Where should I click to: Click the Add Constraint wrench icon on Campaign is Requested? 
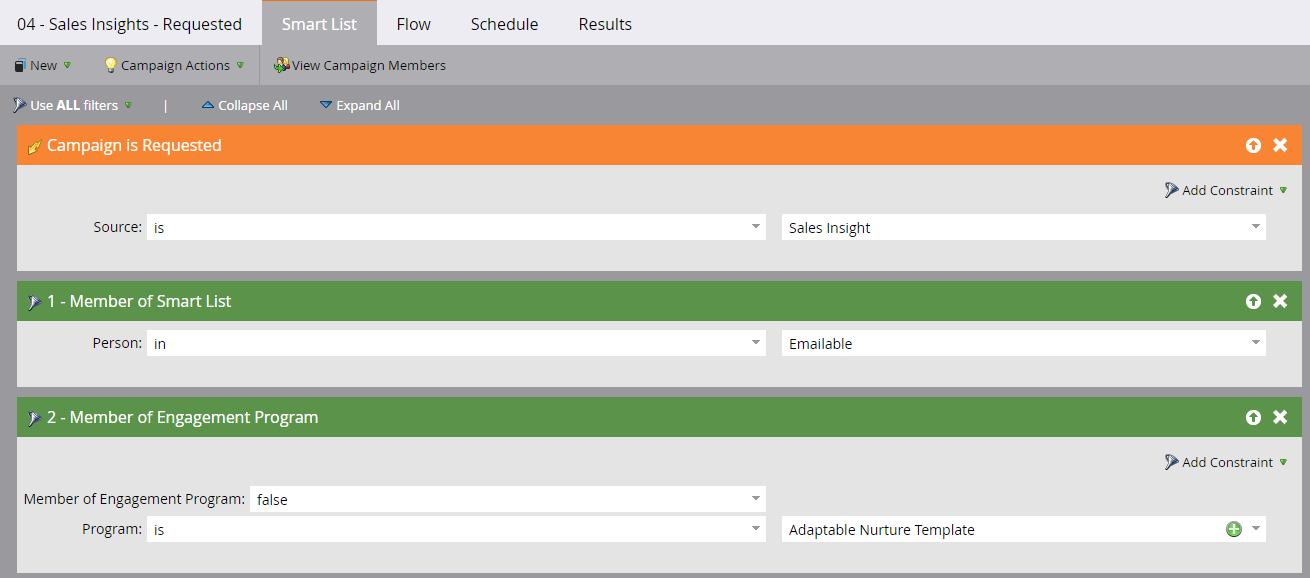click(x=1169, y=190)
